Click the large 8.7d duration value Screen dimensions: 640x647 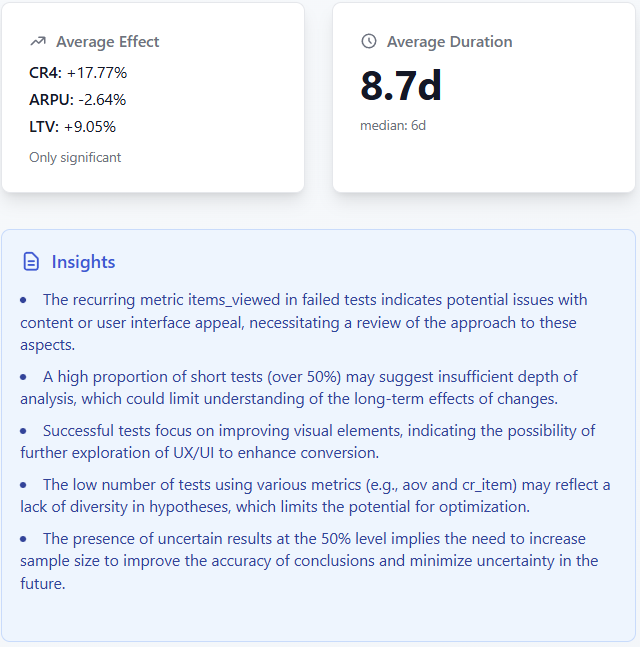(x=401, y=87)
